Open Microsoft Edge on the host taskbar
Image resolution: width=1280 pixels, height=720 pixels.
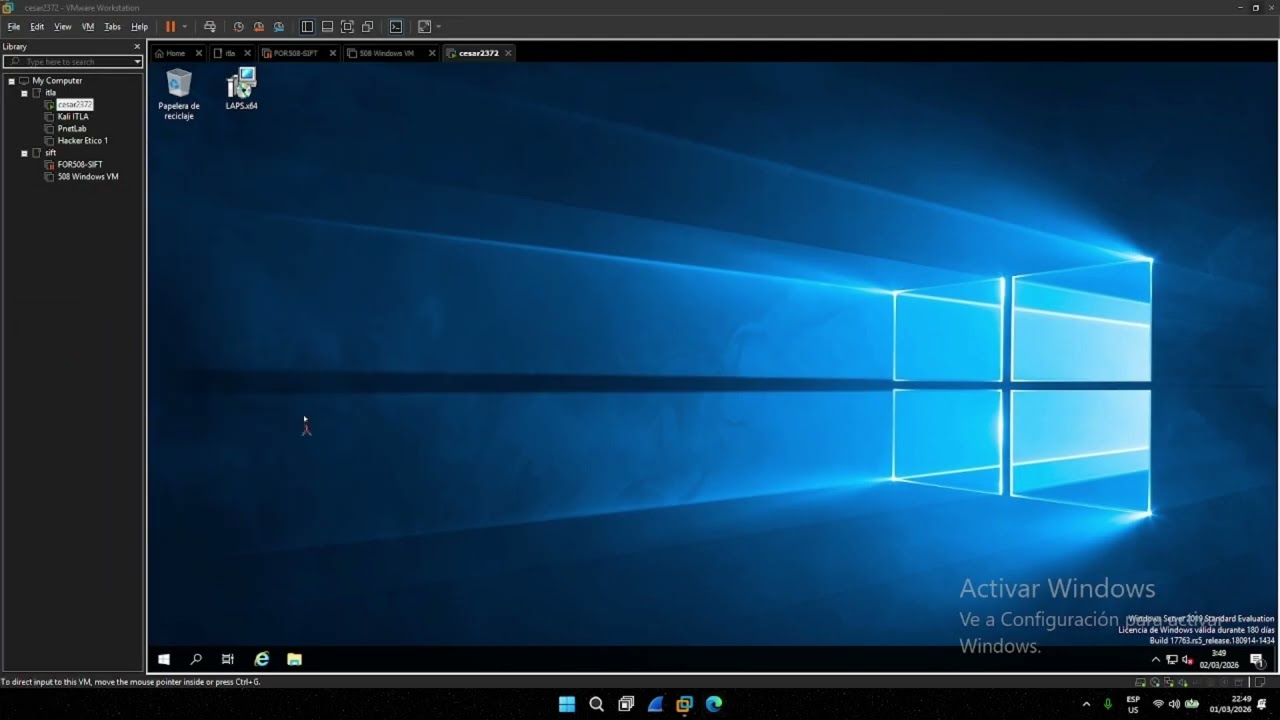(x=714, y=704)
